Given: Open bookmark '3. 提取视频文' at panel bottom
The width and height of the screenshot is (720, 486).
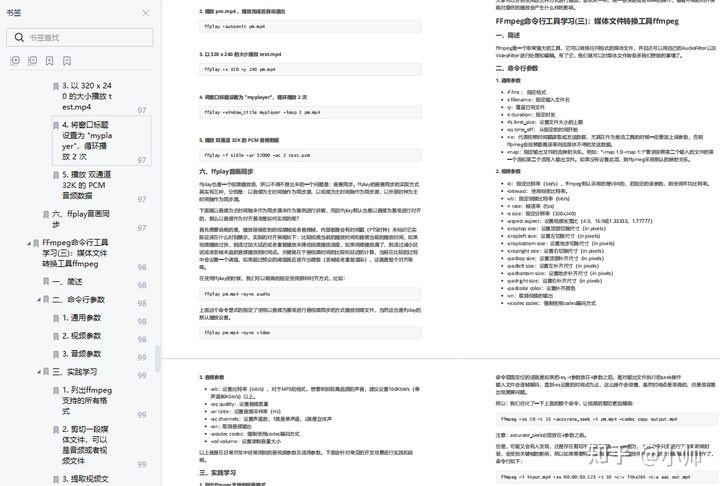Looking at the screenshot, I should [85, 479].
